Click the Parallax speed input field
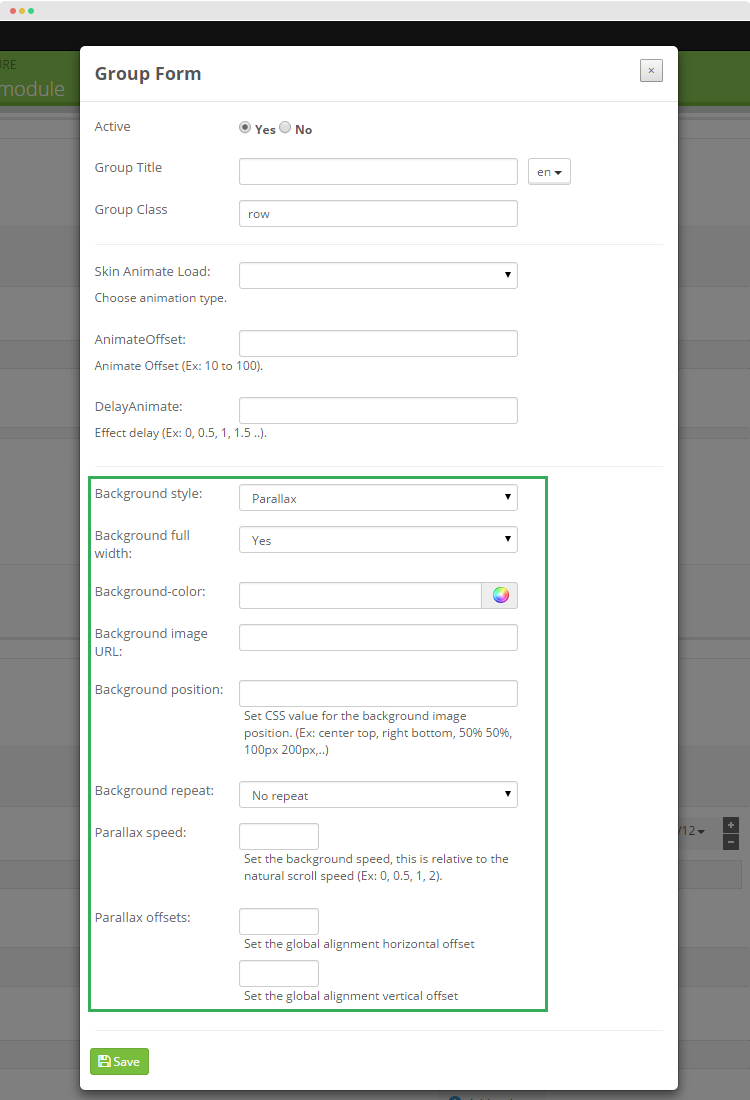 pos(279,836)
